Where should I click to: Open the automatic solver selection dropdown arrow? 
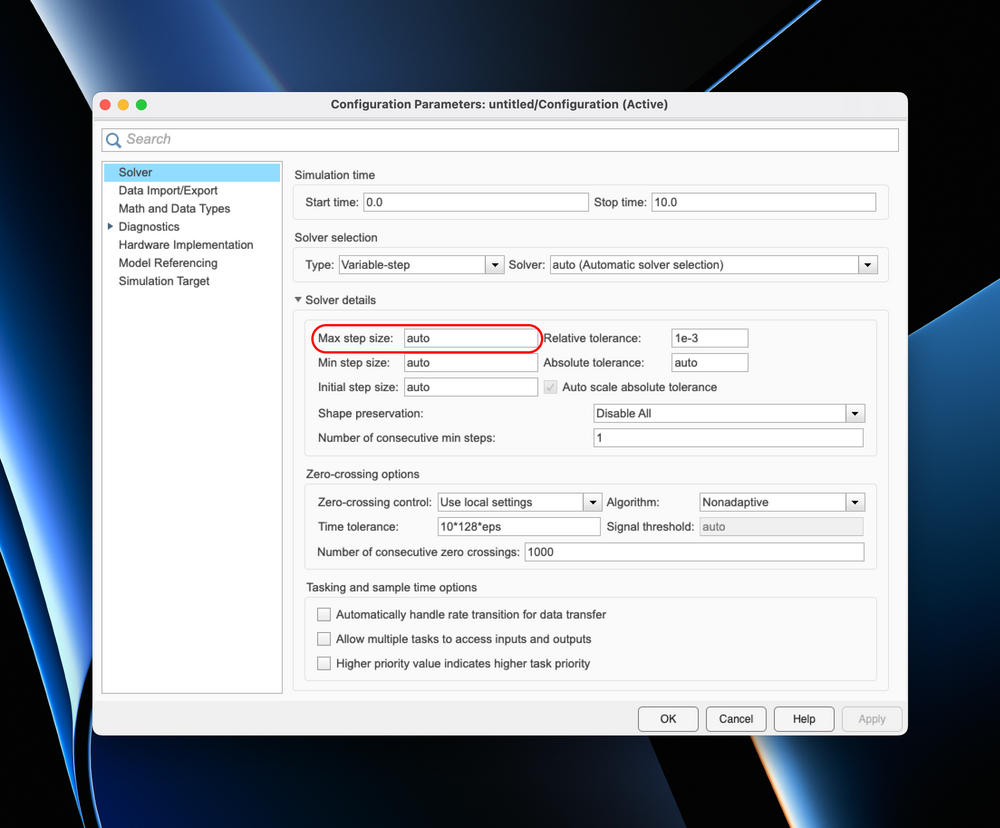(867, 264)
